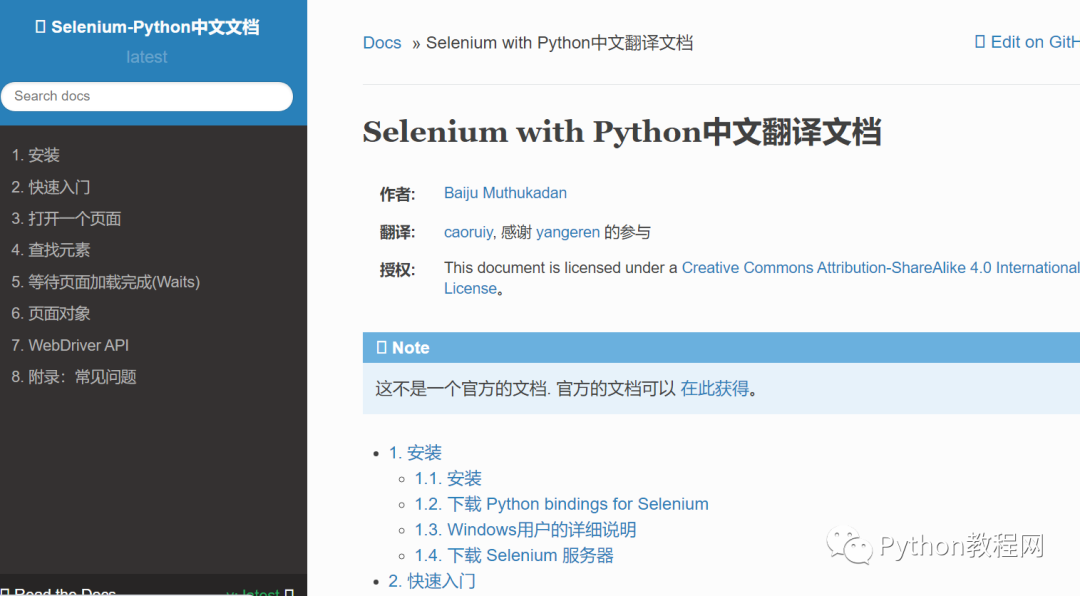Open link 1.4. 下载 Selenium 服务器
The image size is (1080, 596).
click(514, 555)
